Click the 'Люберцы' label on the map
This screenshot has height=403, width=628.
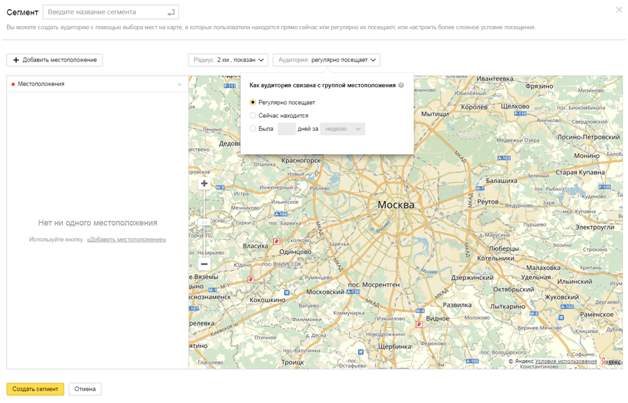(x=503, y=248)
